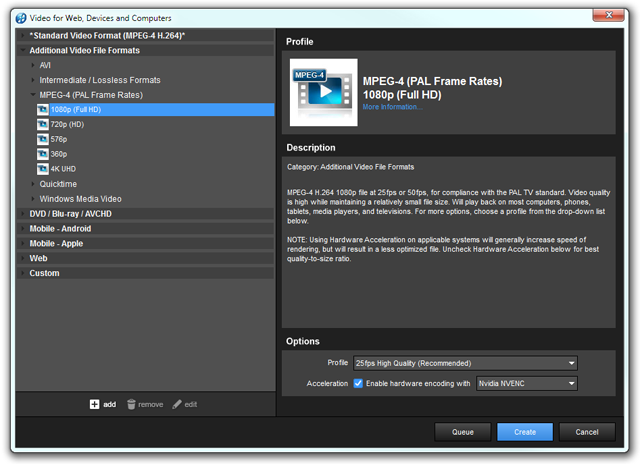Click the remove trash can icon
Image resolution: width=640 pixels, height=464 pixels.
pyautogui.click(x=131, y=404)
